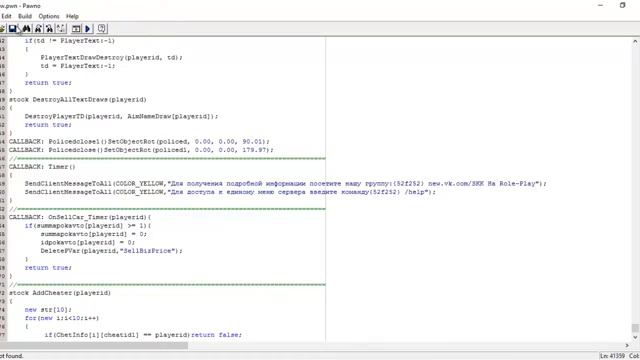The height and width of the screenshot is (360, 640).
Task: Restore down the Pawno window
Action: point(622,5)
